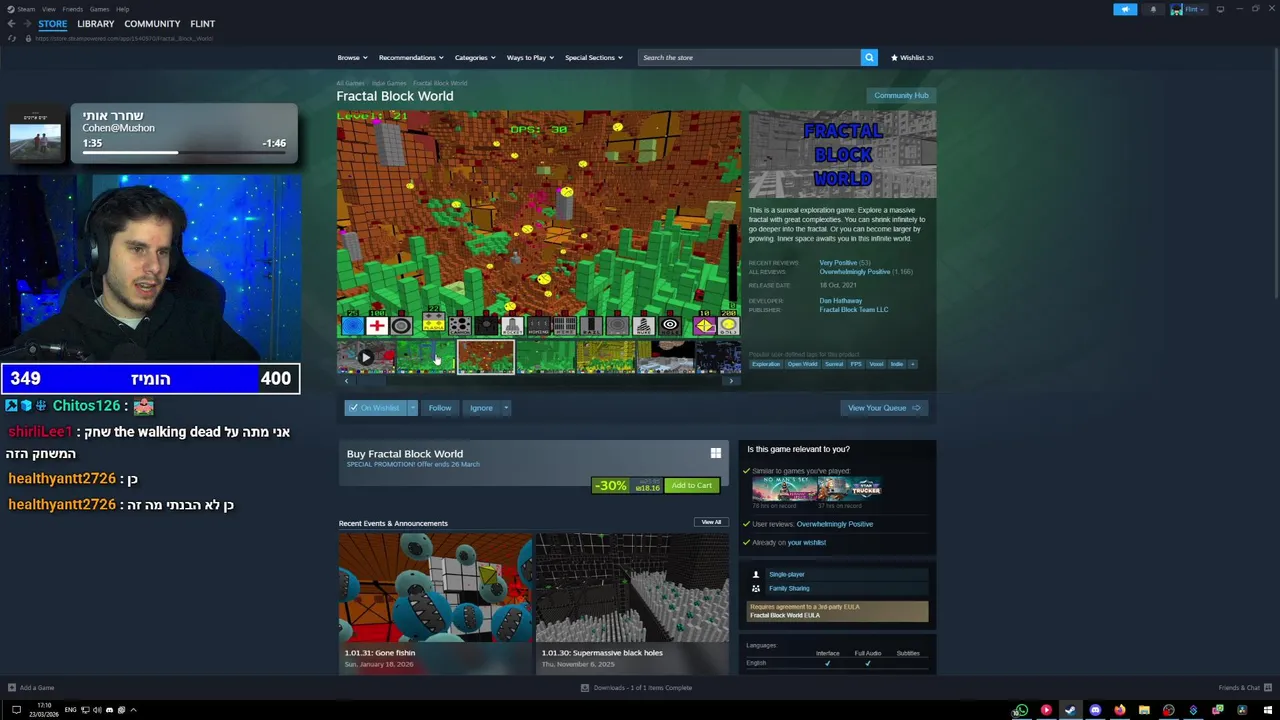This screenshot has width=1280, height=720.
Task: Click the Add to Cart button
Action: point(692,485)
